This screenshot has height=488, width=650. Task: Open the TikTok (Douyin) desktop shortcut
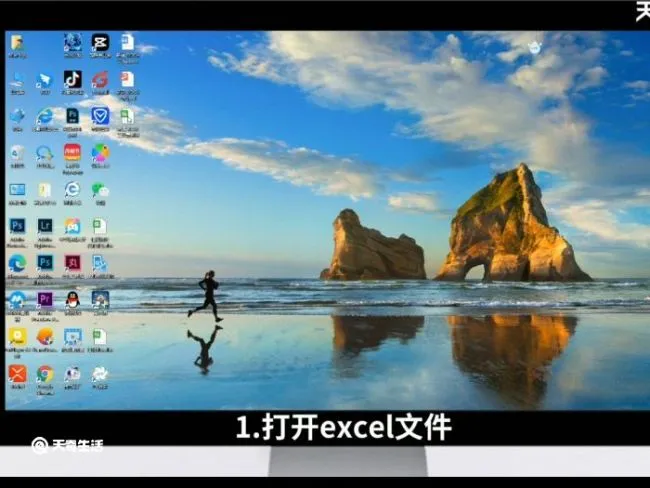click(x=73, y=79)
